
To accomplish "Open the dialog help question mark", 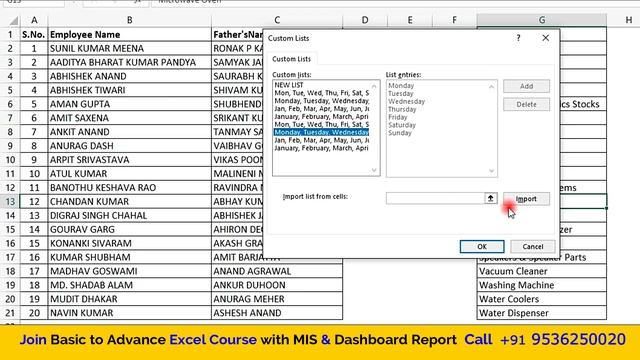I will (518, 38).
